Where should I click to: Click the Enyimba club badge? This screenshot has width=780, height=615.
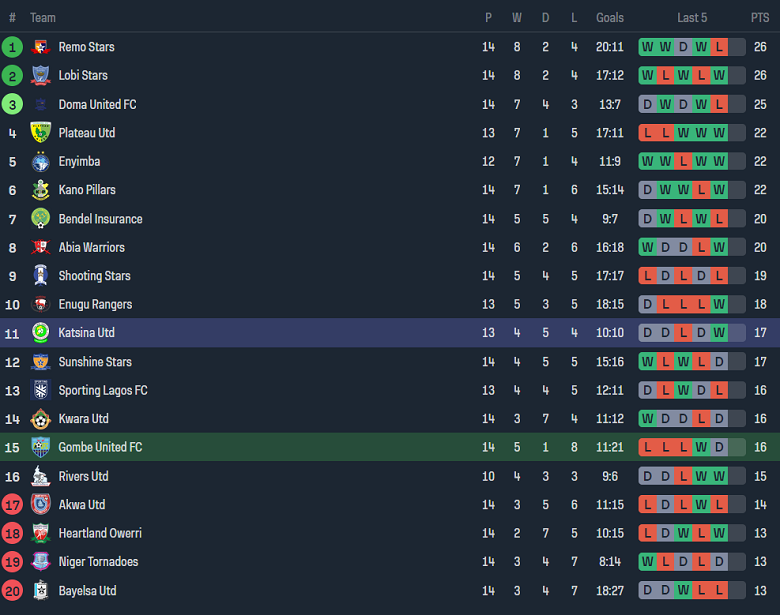point(41,162)
